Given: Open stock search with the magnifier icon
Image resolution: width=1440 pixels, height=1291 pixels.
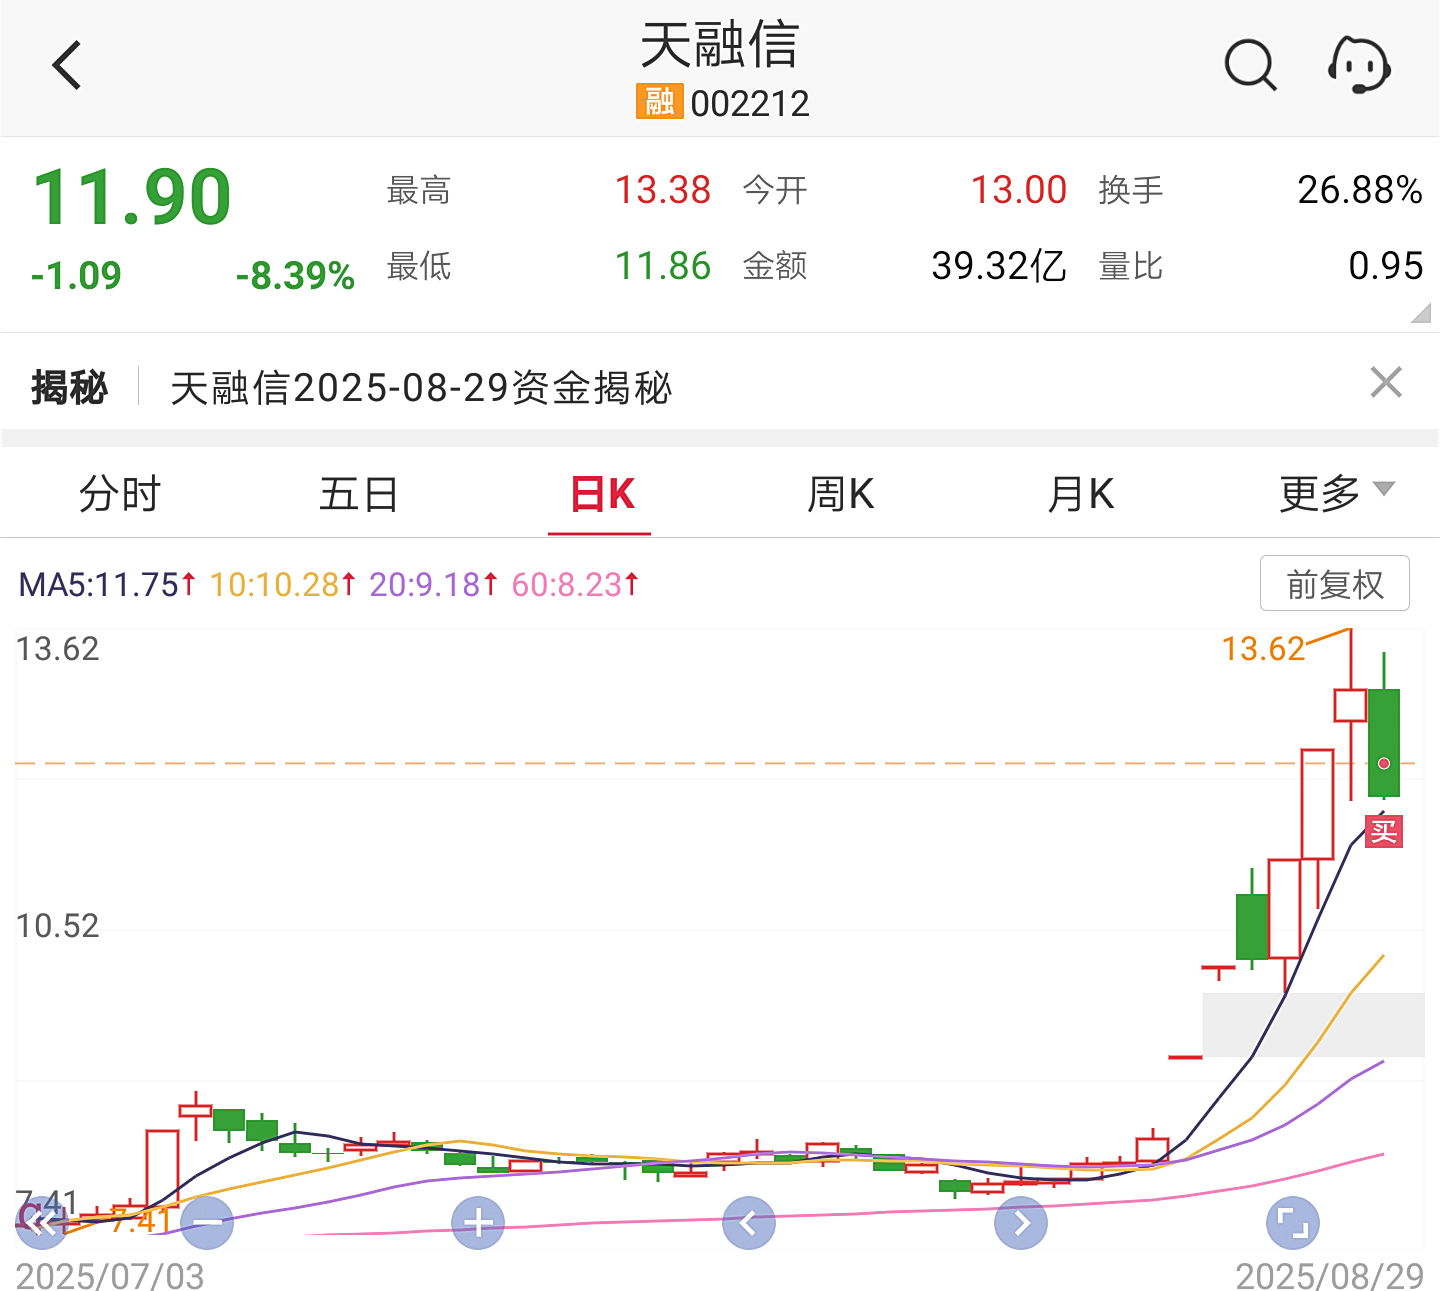Looking at the screenshot, I should click(1250, 66).
